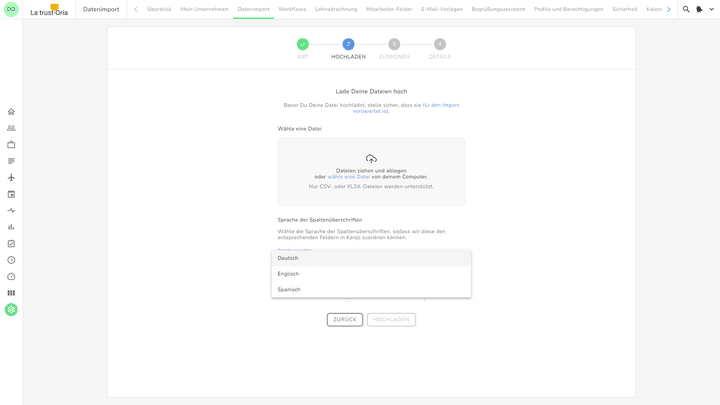Click the 'wähle eine Datei' link
Viewport: 720px width, 405px height.
[349, 177]
